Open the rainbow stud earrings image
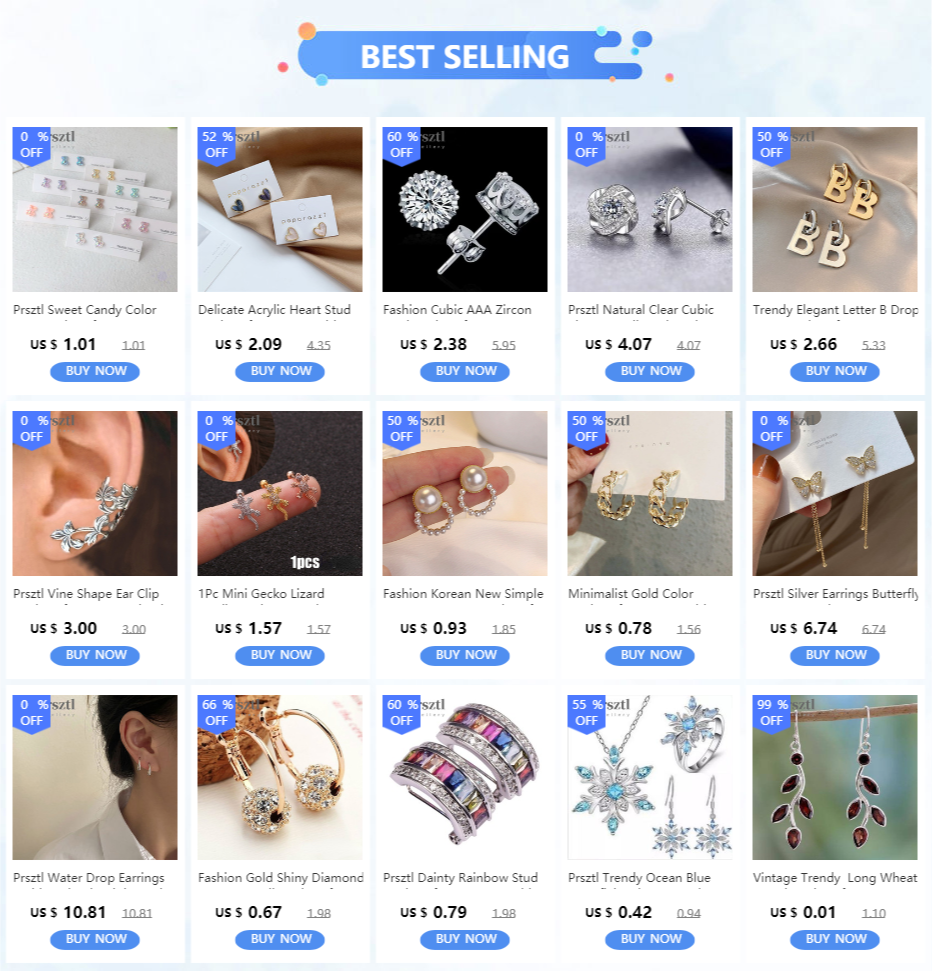 (464, 777)
